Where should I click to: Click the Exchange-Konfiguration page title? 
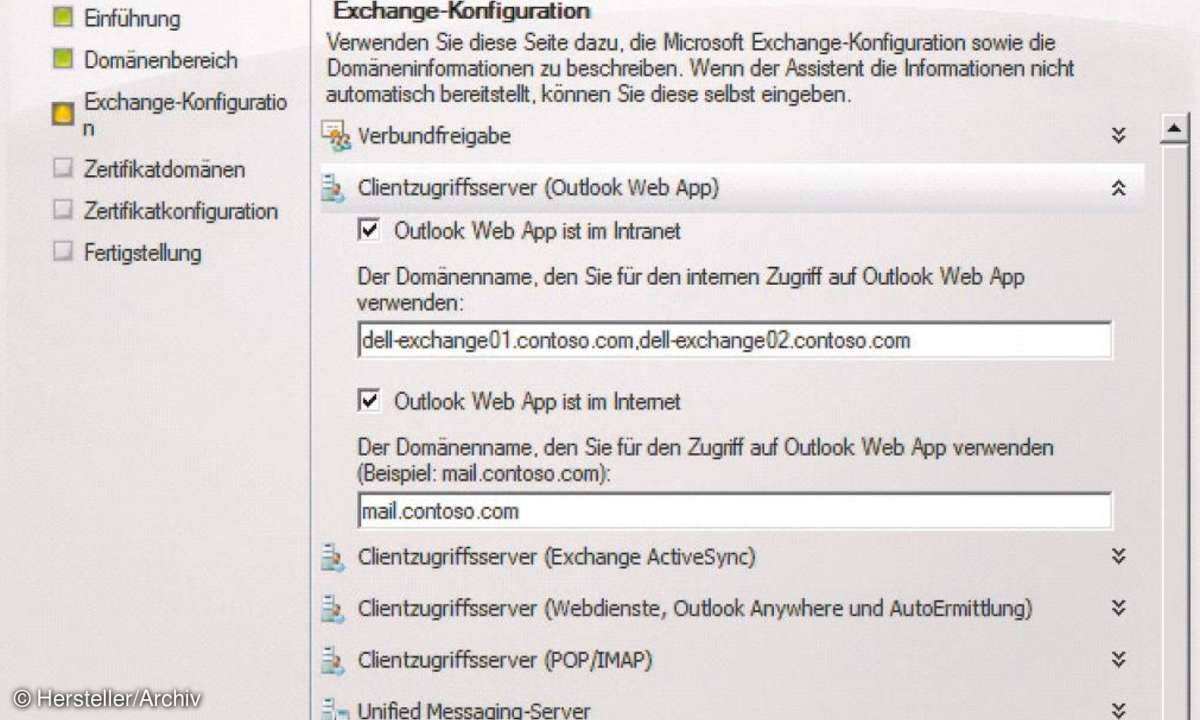461,11
